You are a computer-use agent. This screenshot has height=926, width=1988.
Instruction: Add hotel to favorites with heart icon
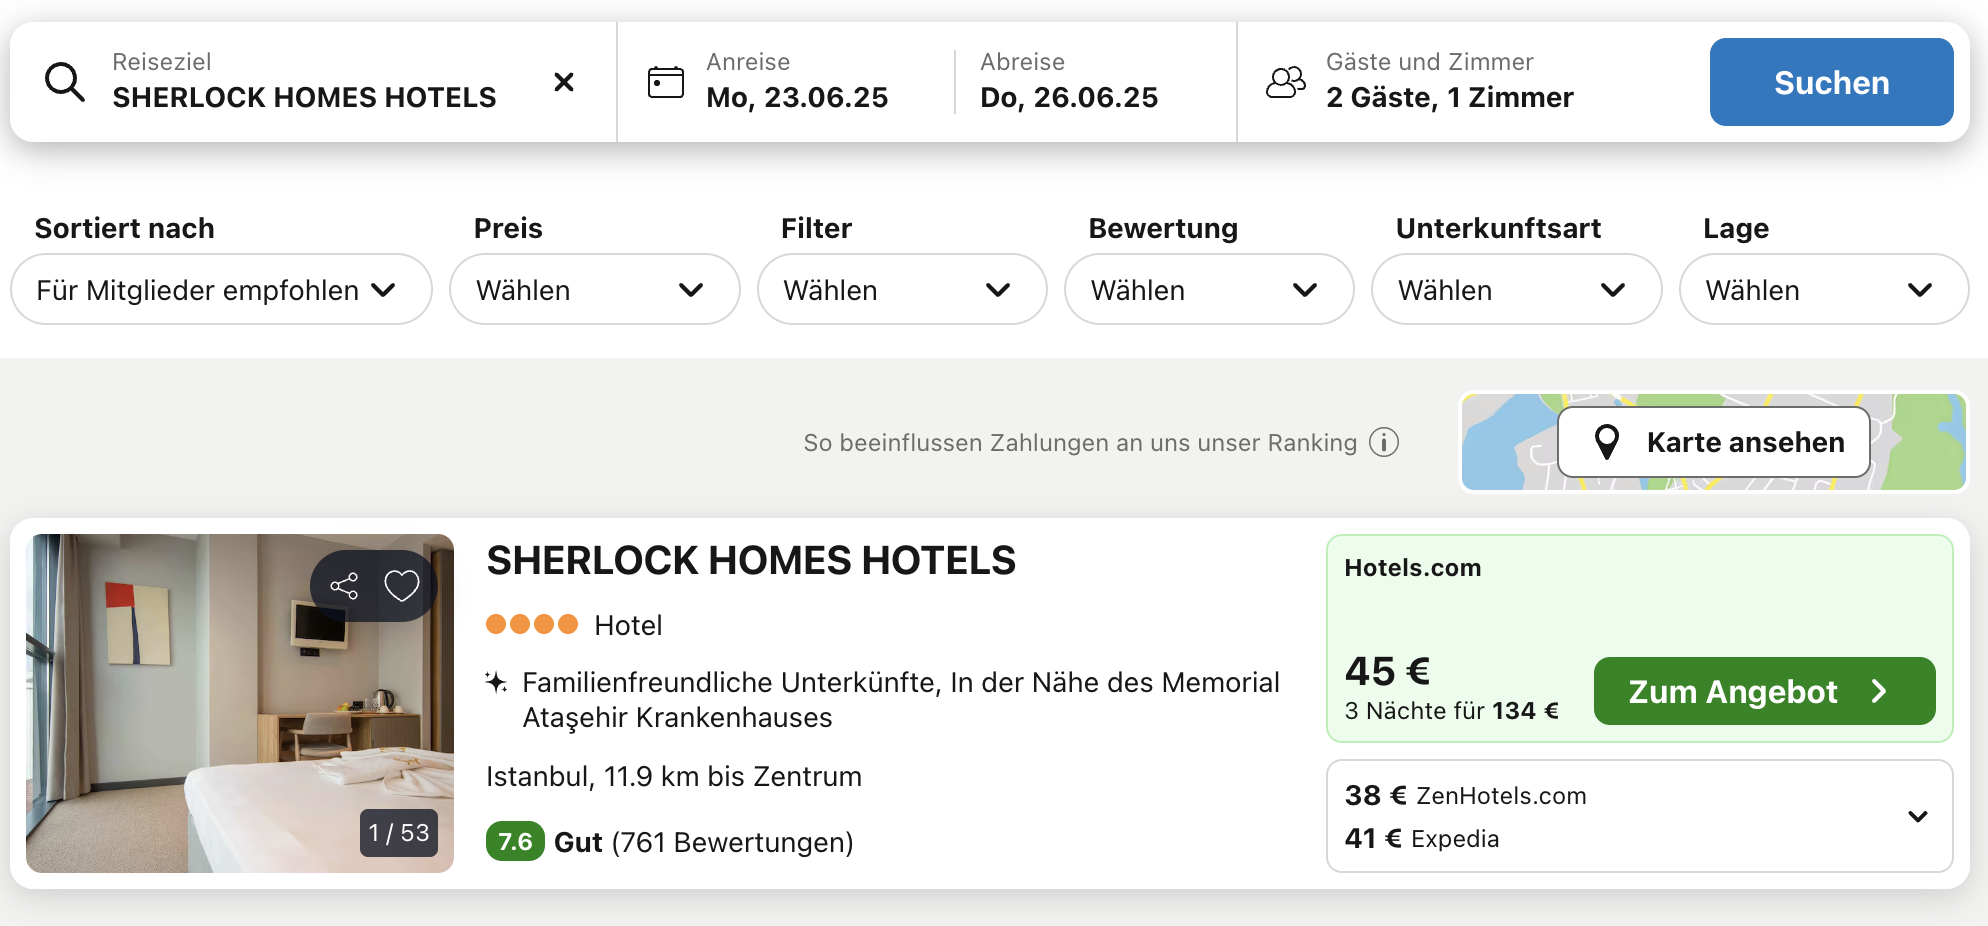pyautogui.click(x=402, y=586)
